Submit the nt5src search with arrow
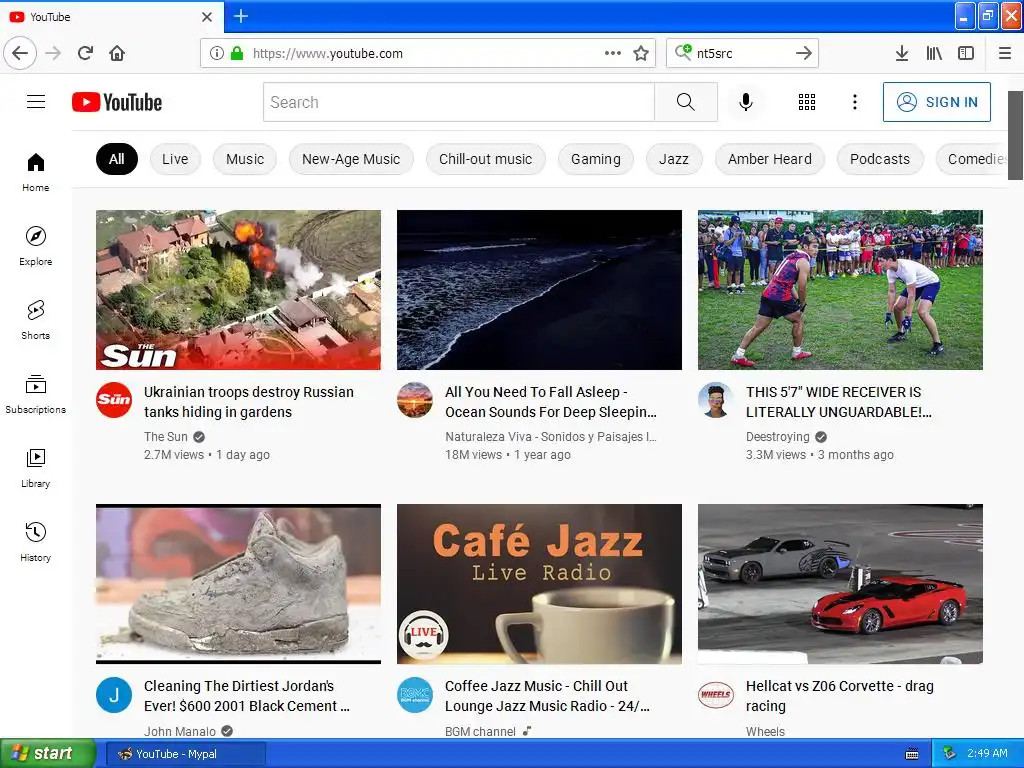The image size is (1024, 768). [x=804, y=53]
